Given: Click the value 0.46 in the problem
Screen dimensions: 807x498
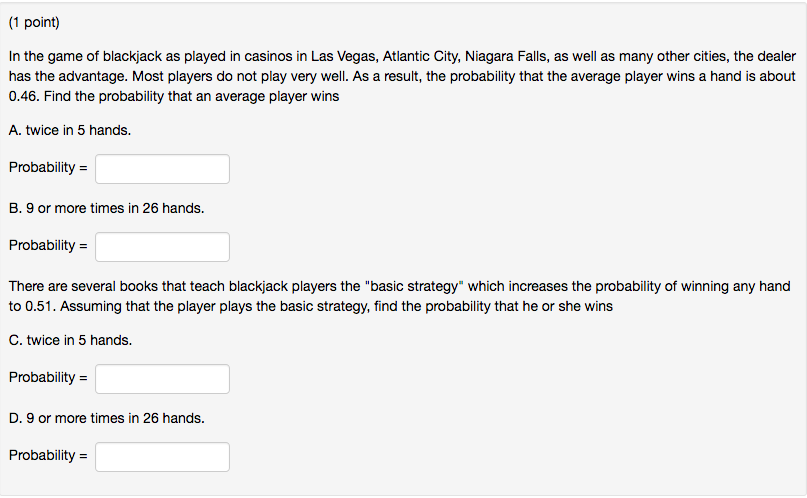Looking at the screenshot, I should point(23,96).
